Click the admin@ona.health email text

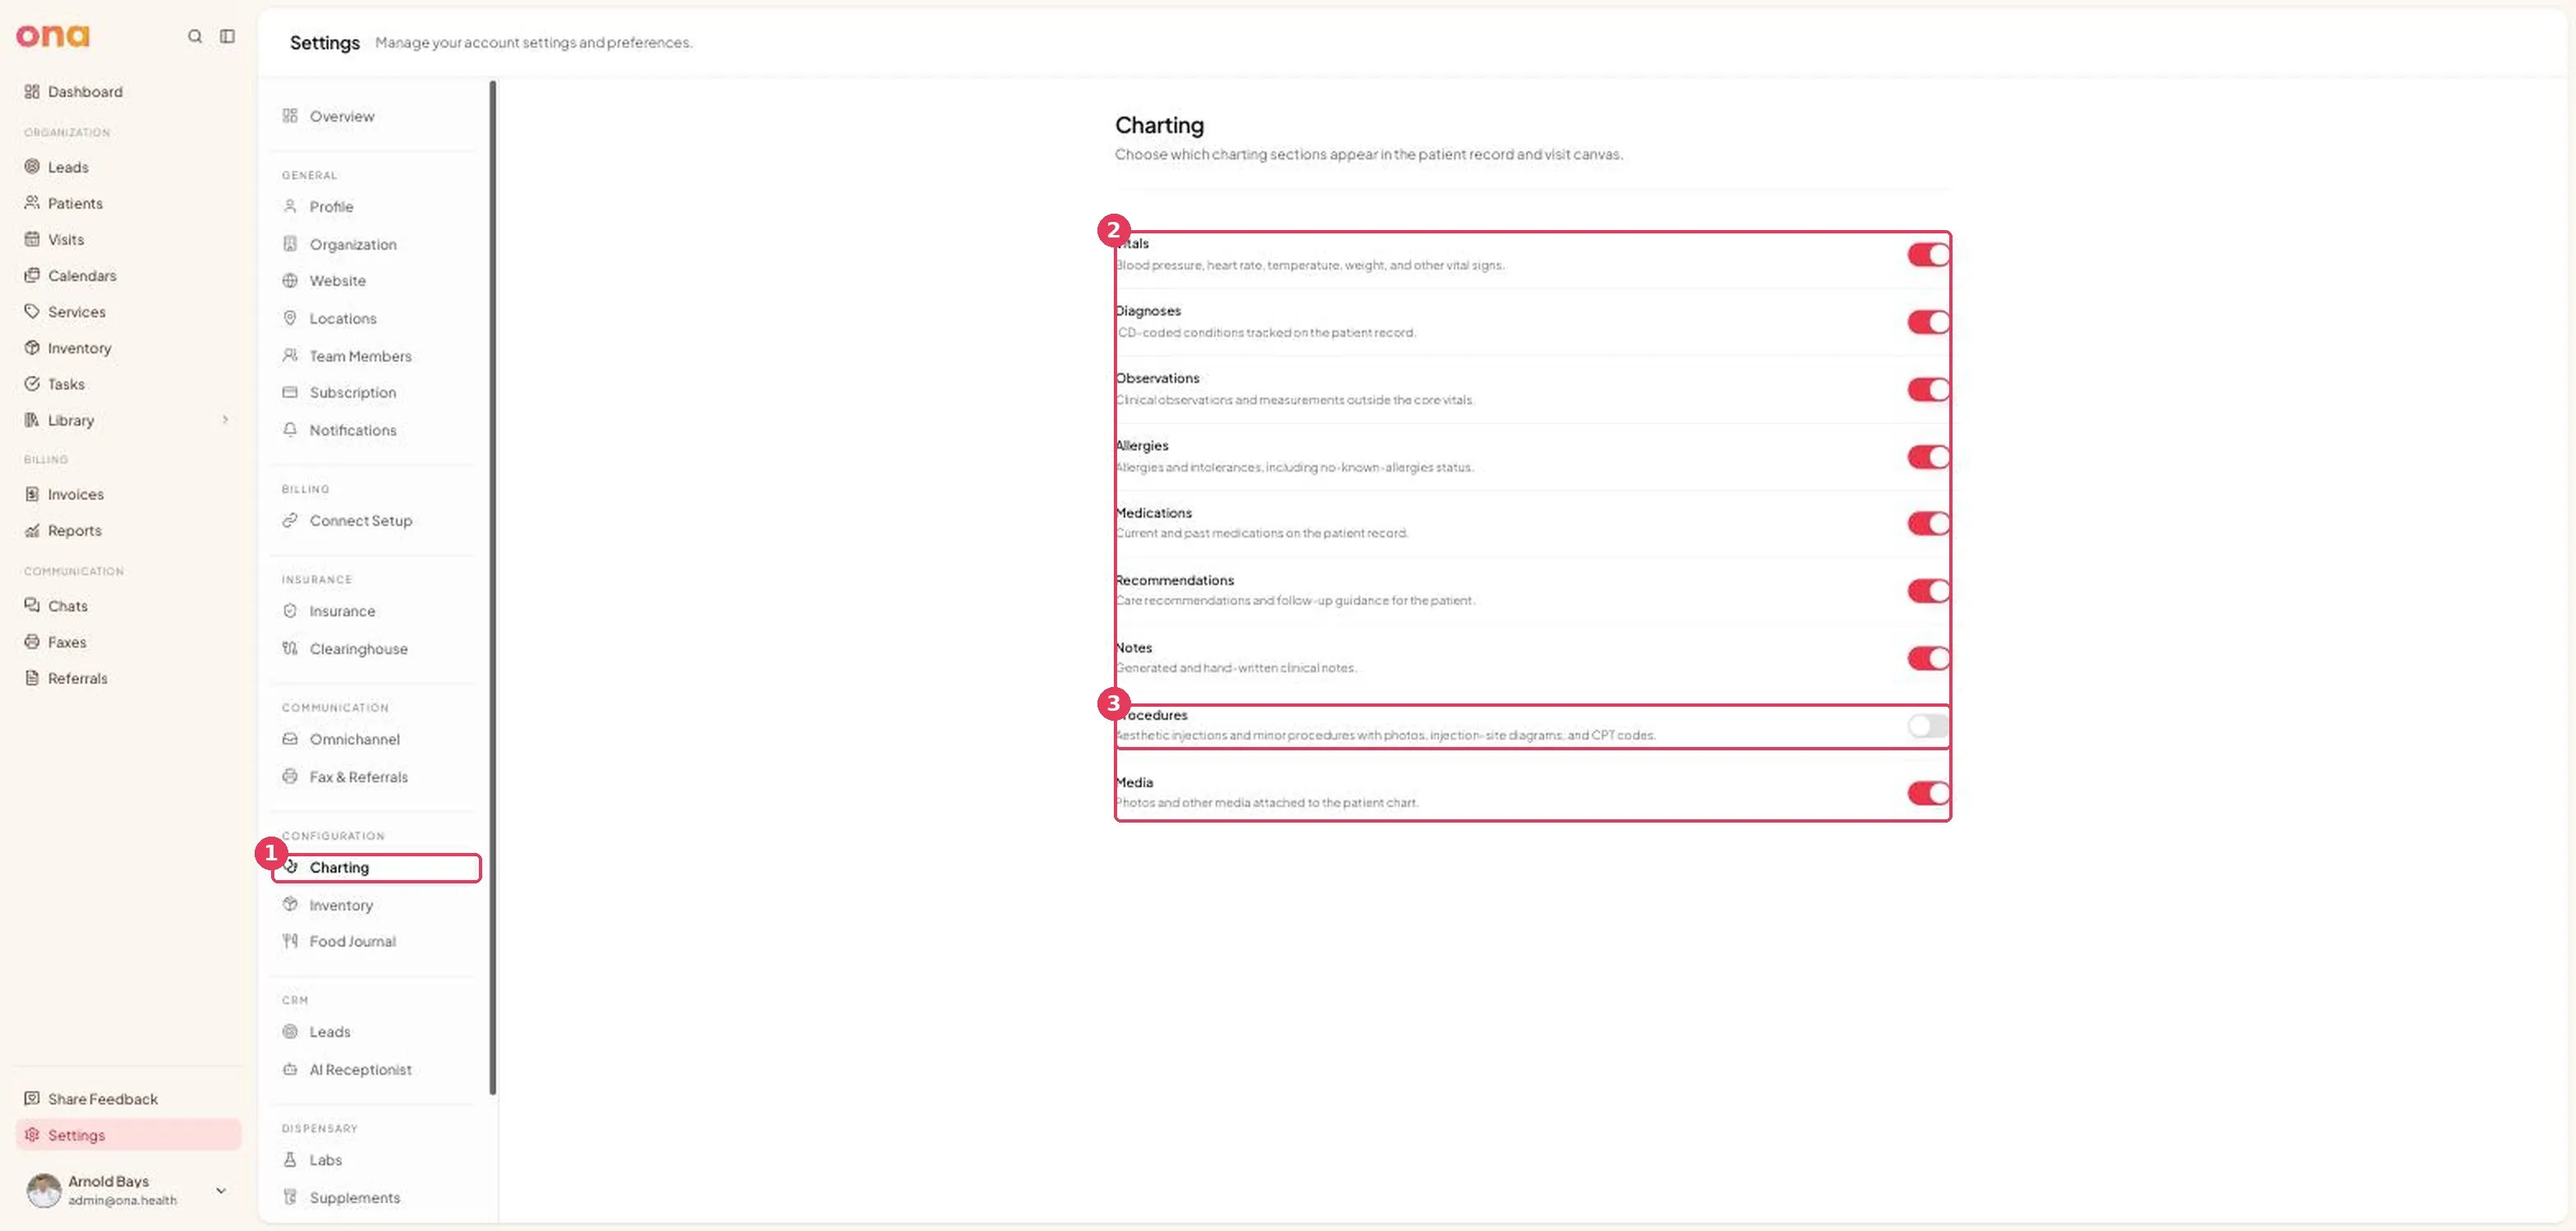click(x=122, y=1200)
